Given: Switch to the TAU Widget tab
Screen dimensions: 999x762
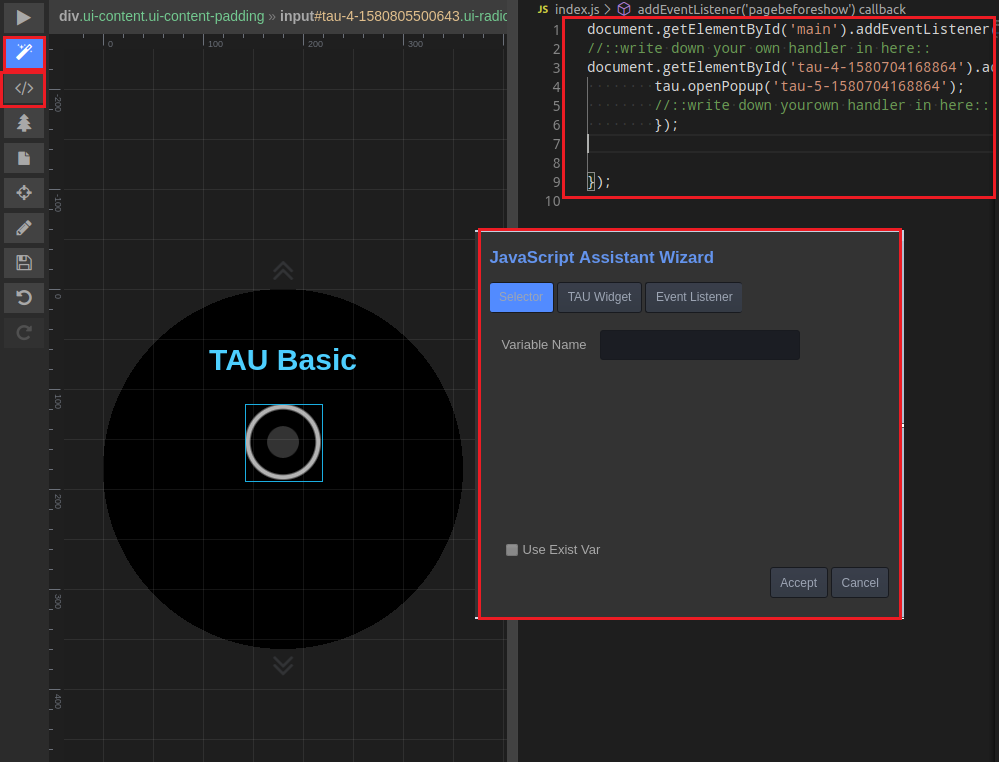Looking at the screenshot, I should 599,297.
